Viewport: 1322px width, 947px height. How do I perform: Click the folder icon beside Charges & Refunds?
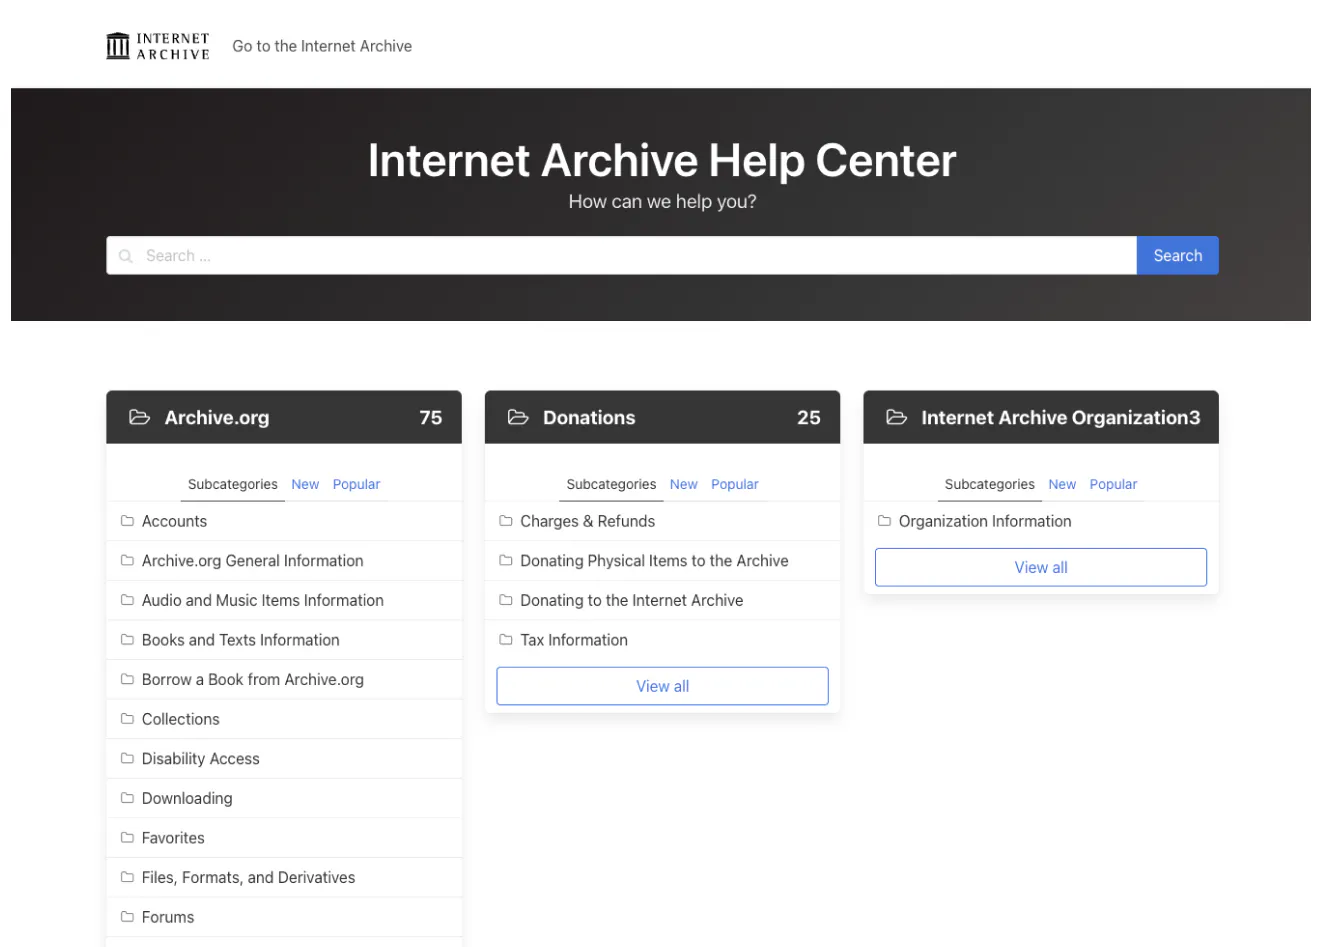[x=506, y=521]
